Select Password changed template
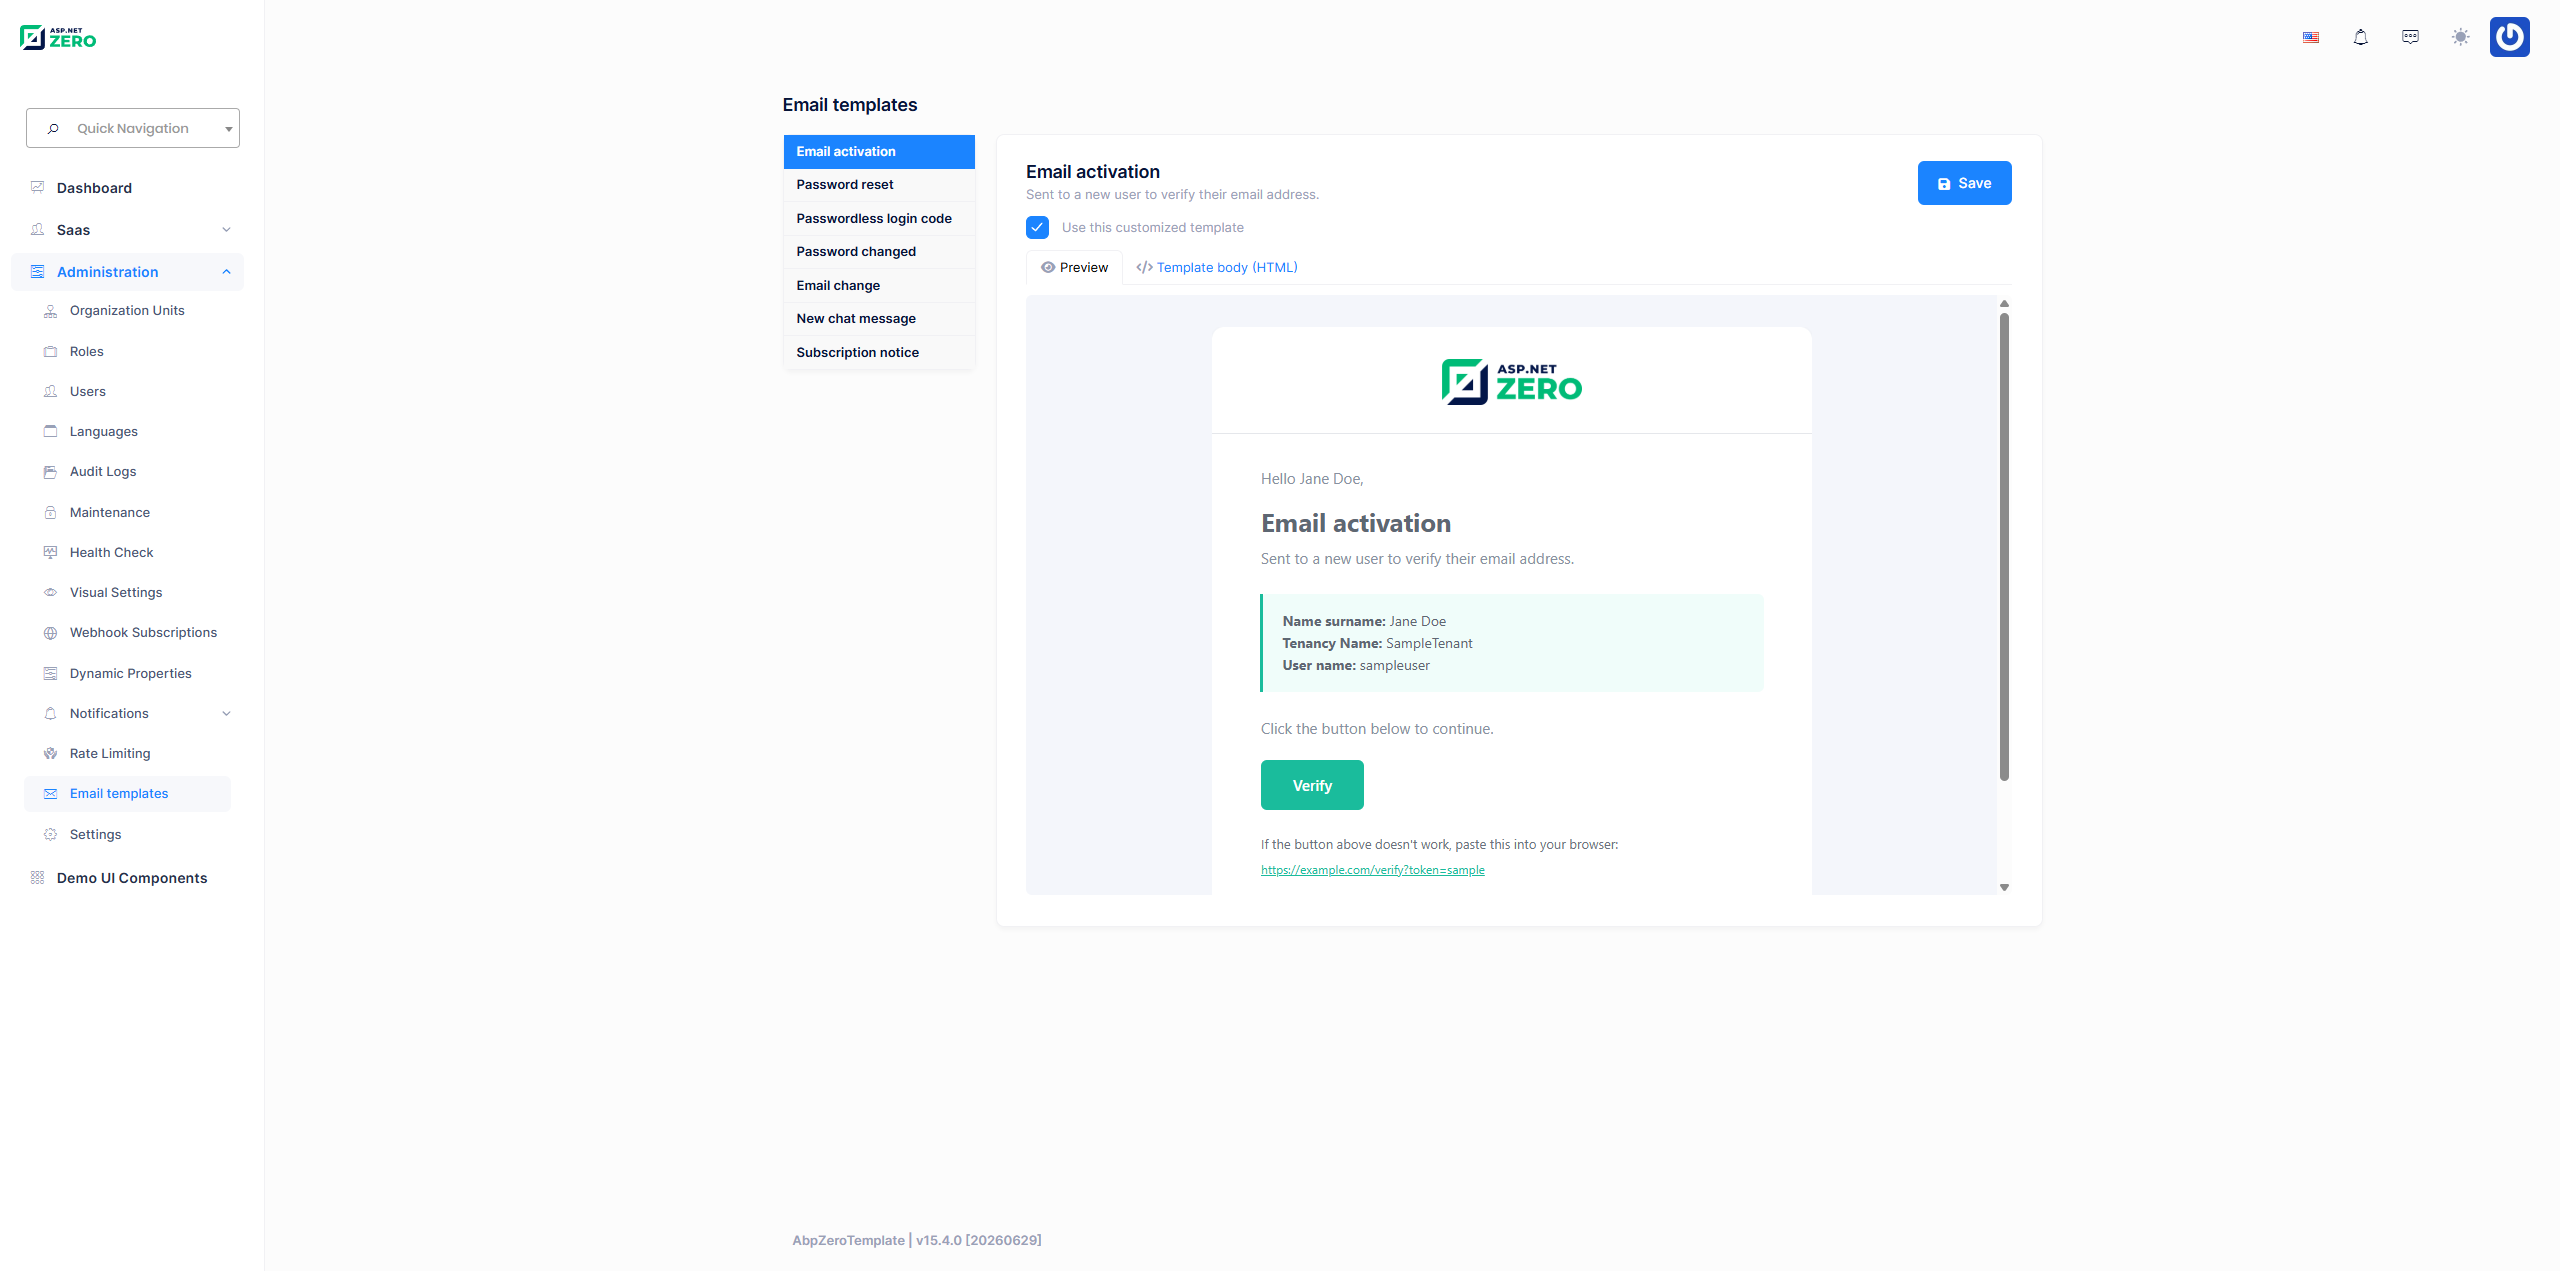The image size is (2560, 1271). click(x=879, y=252)
